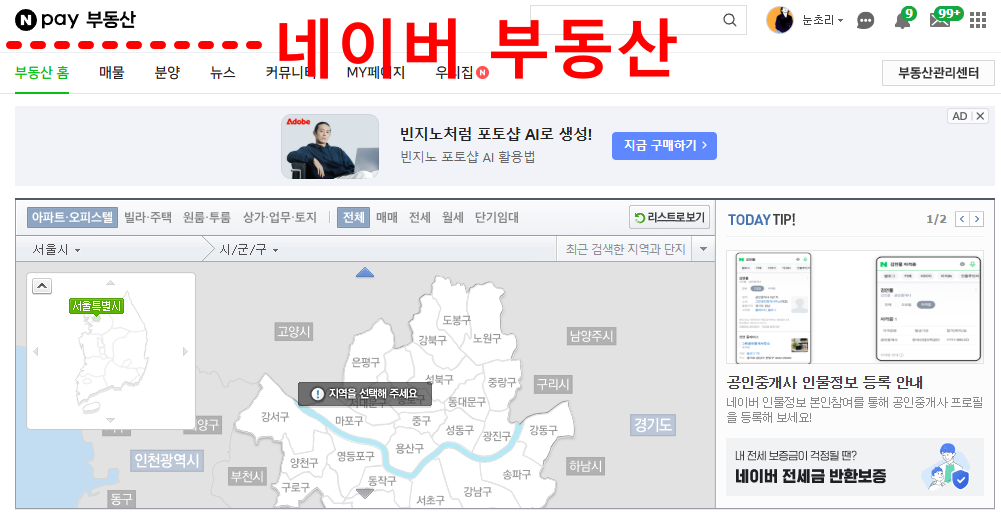Switch to 리스트로보기 list view

coord(670,217)
